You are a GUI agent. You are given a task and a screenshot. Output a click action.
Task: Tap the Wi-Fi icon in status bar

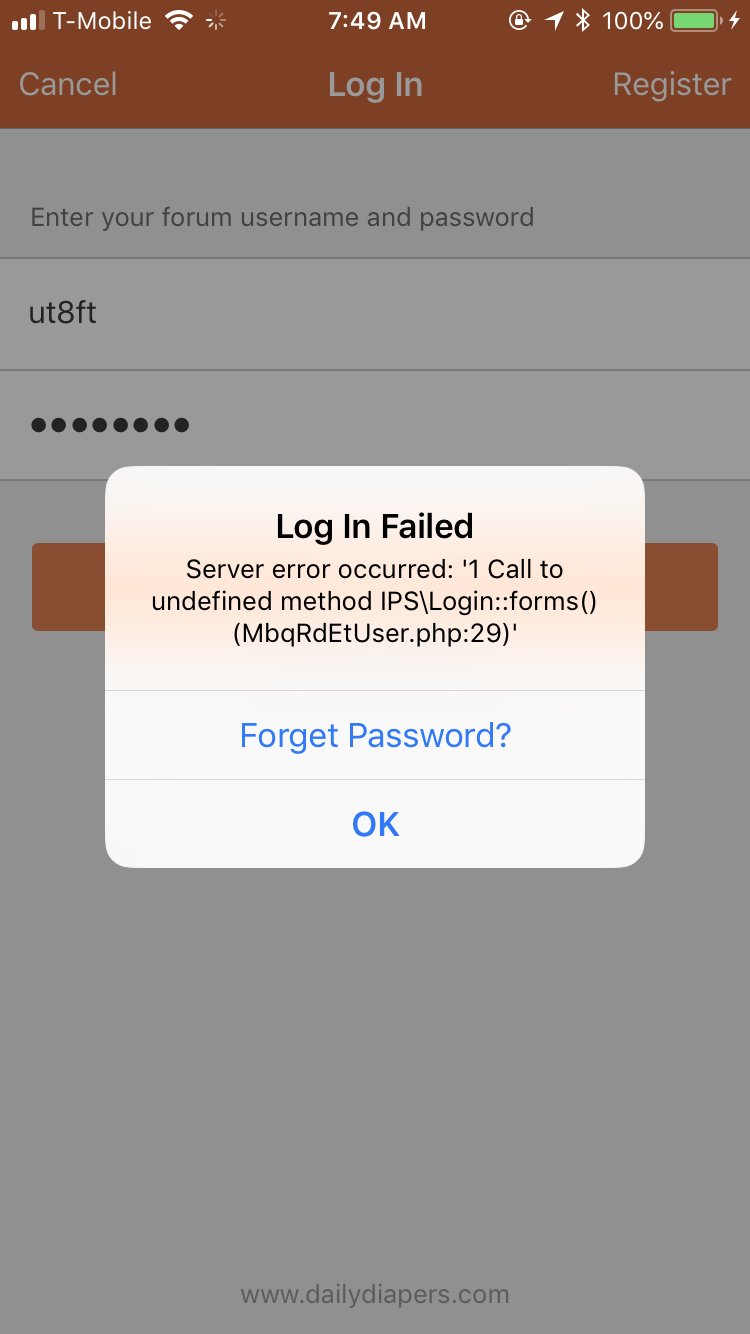point(179,20)
